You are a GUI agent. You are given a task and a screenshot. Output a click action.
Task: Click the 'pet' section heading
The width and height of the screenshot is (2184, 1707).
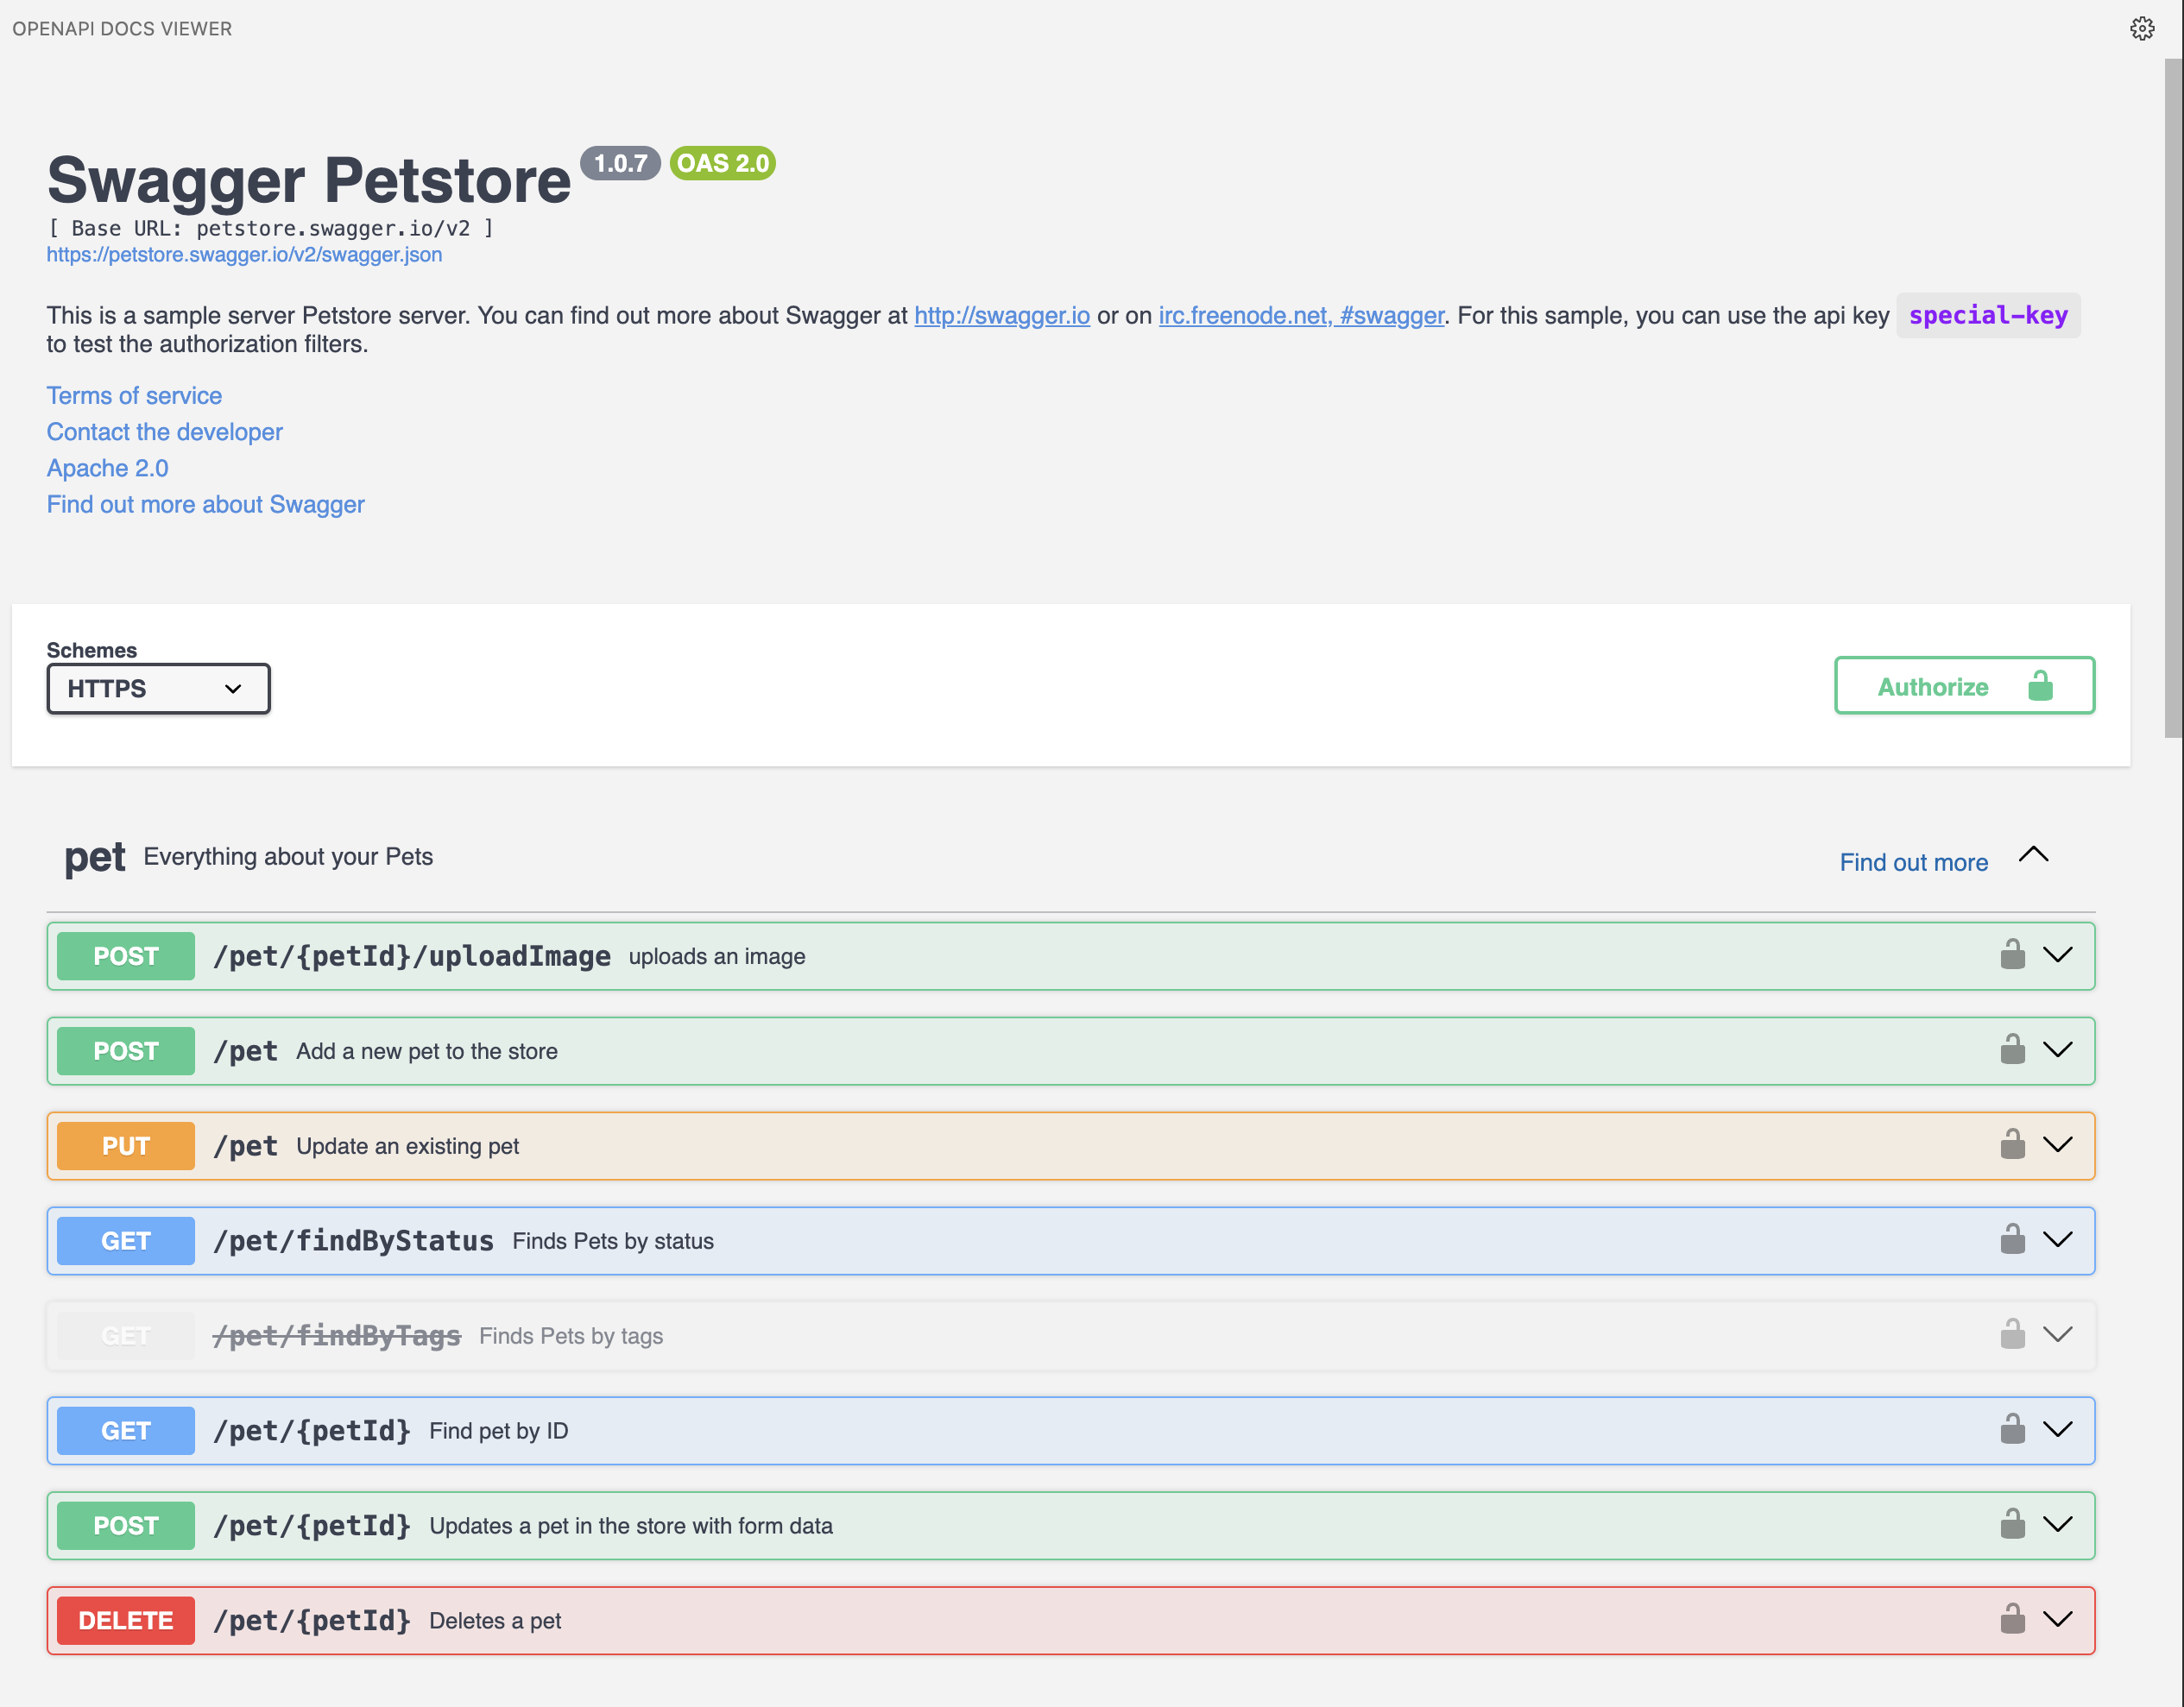pos(95,858)
